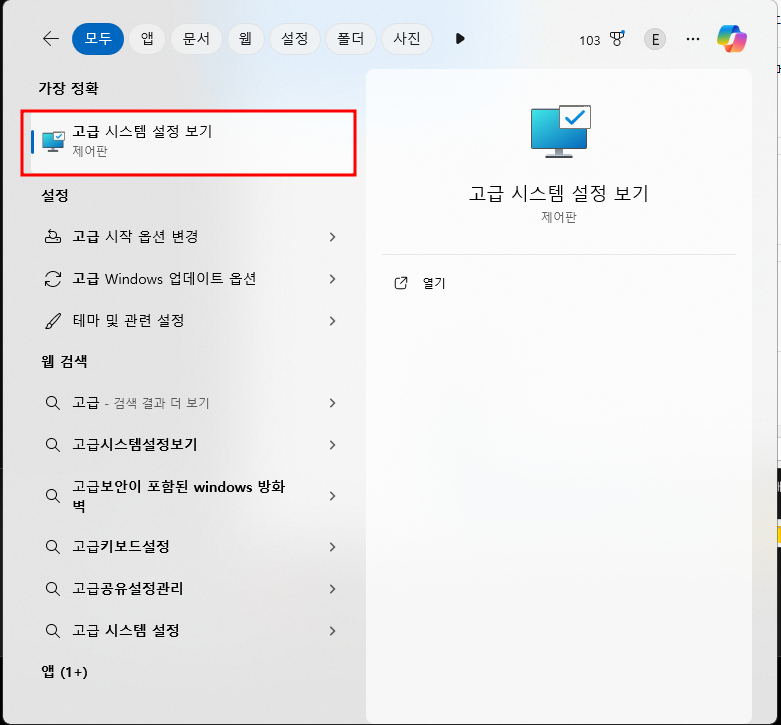The image size is (781, 725).
Task: Click the search icon beside 고급공유설정관리
Action: click(53, 589)
